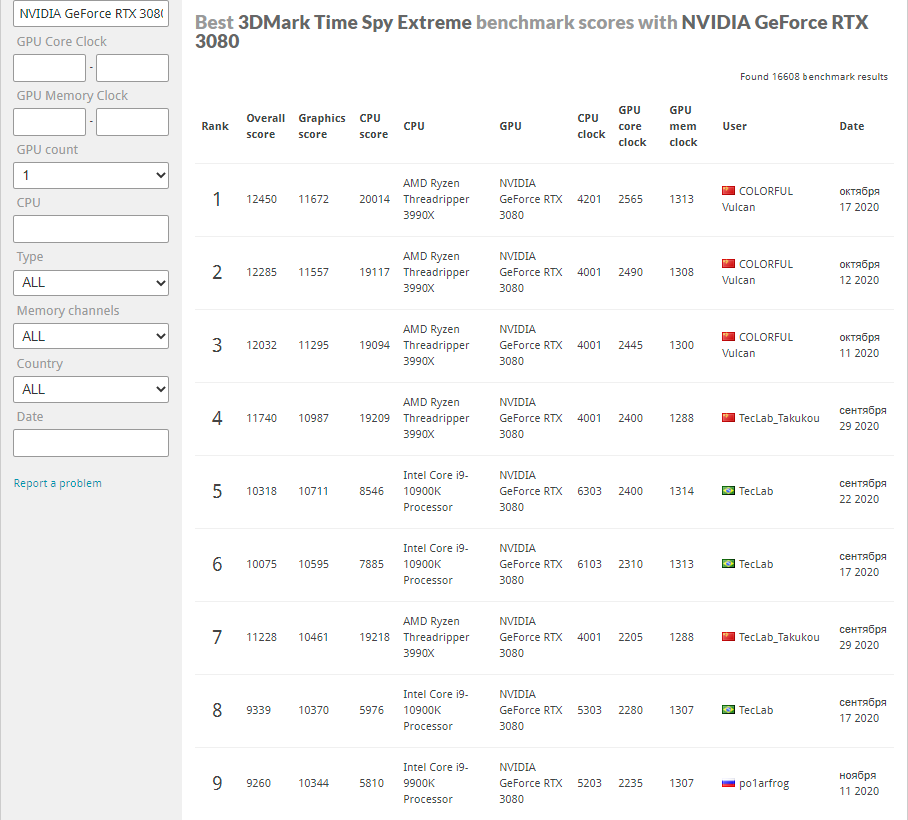Click the Brazil flag icon in rank 6 row

point(728,563)
